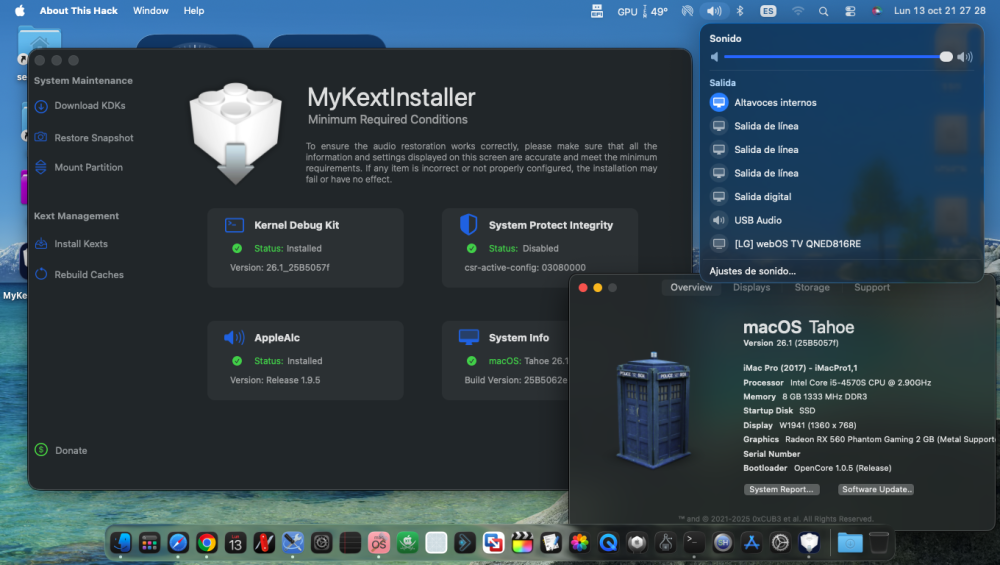
Task: Click the sound volume menu bar icon
Action: (714, 11)
